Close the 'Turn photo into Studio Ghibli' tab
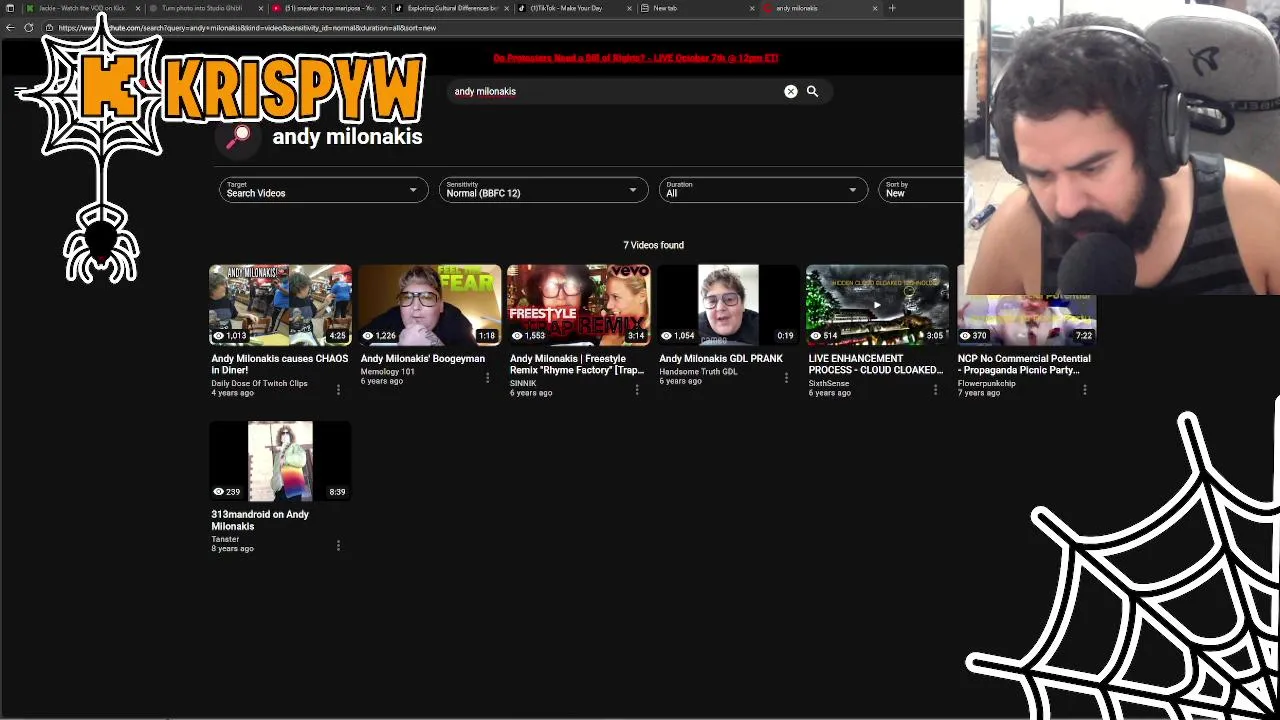This screenshot has width=1280, height=720. (x=261, y=8)
